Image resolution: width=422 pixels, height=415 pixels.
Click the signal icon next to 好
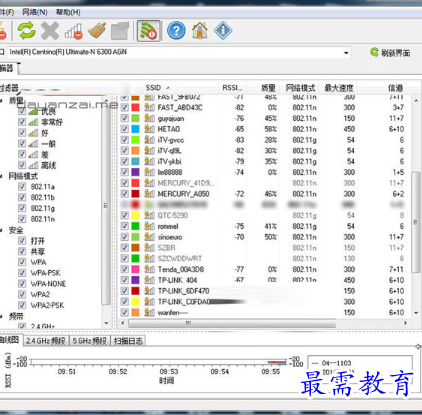click(x=33, y=133)
